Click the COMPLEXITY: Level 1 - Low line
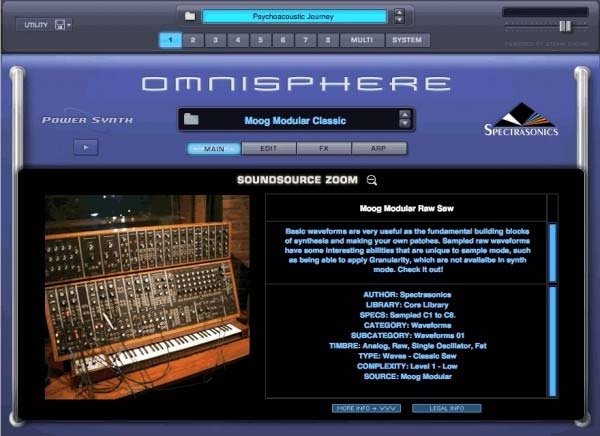The height and width of the screenshot is (436, 600). point(407,366)
